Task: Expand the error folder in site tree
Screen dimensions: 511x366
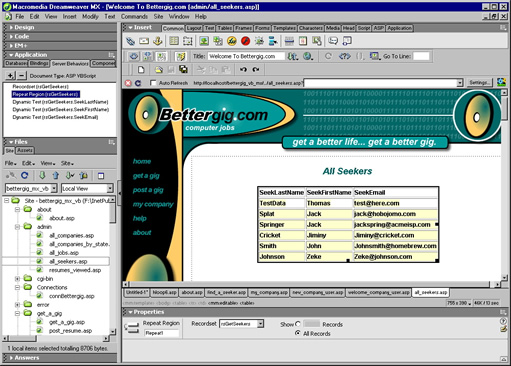Action: click(17, 305)
